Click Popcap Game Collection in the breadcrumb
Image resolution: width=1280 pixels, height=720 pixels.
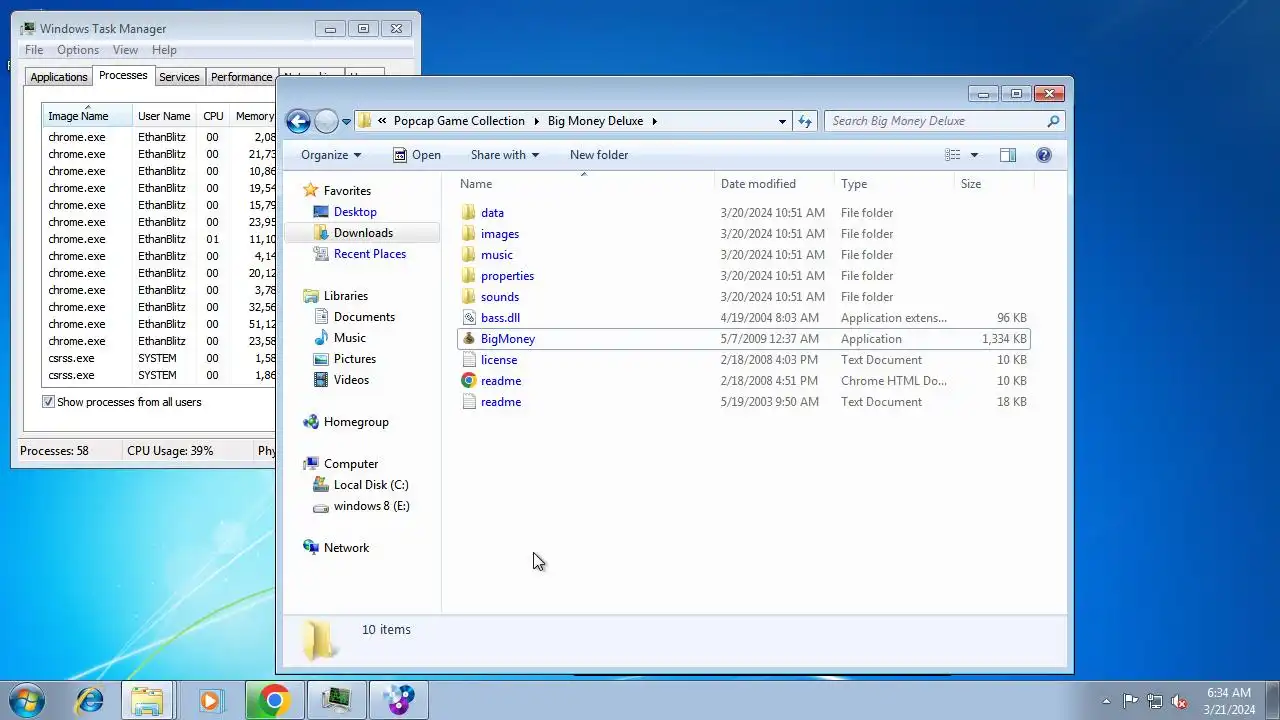pos(459,121)
